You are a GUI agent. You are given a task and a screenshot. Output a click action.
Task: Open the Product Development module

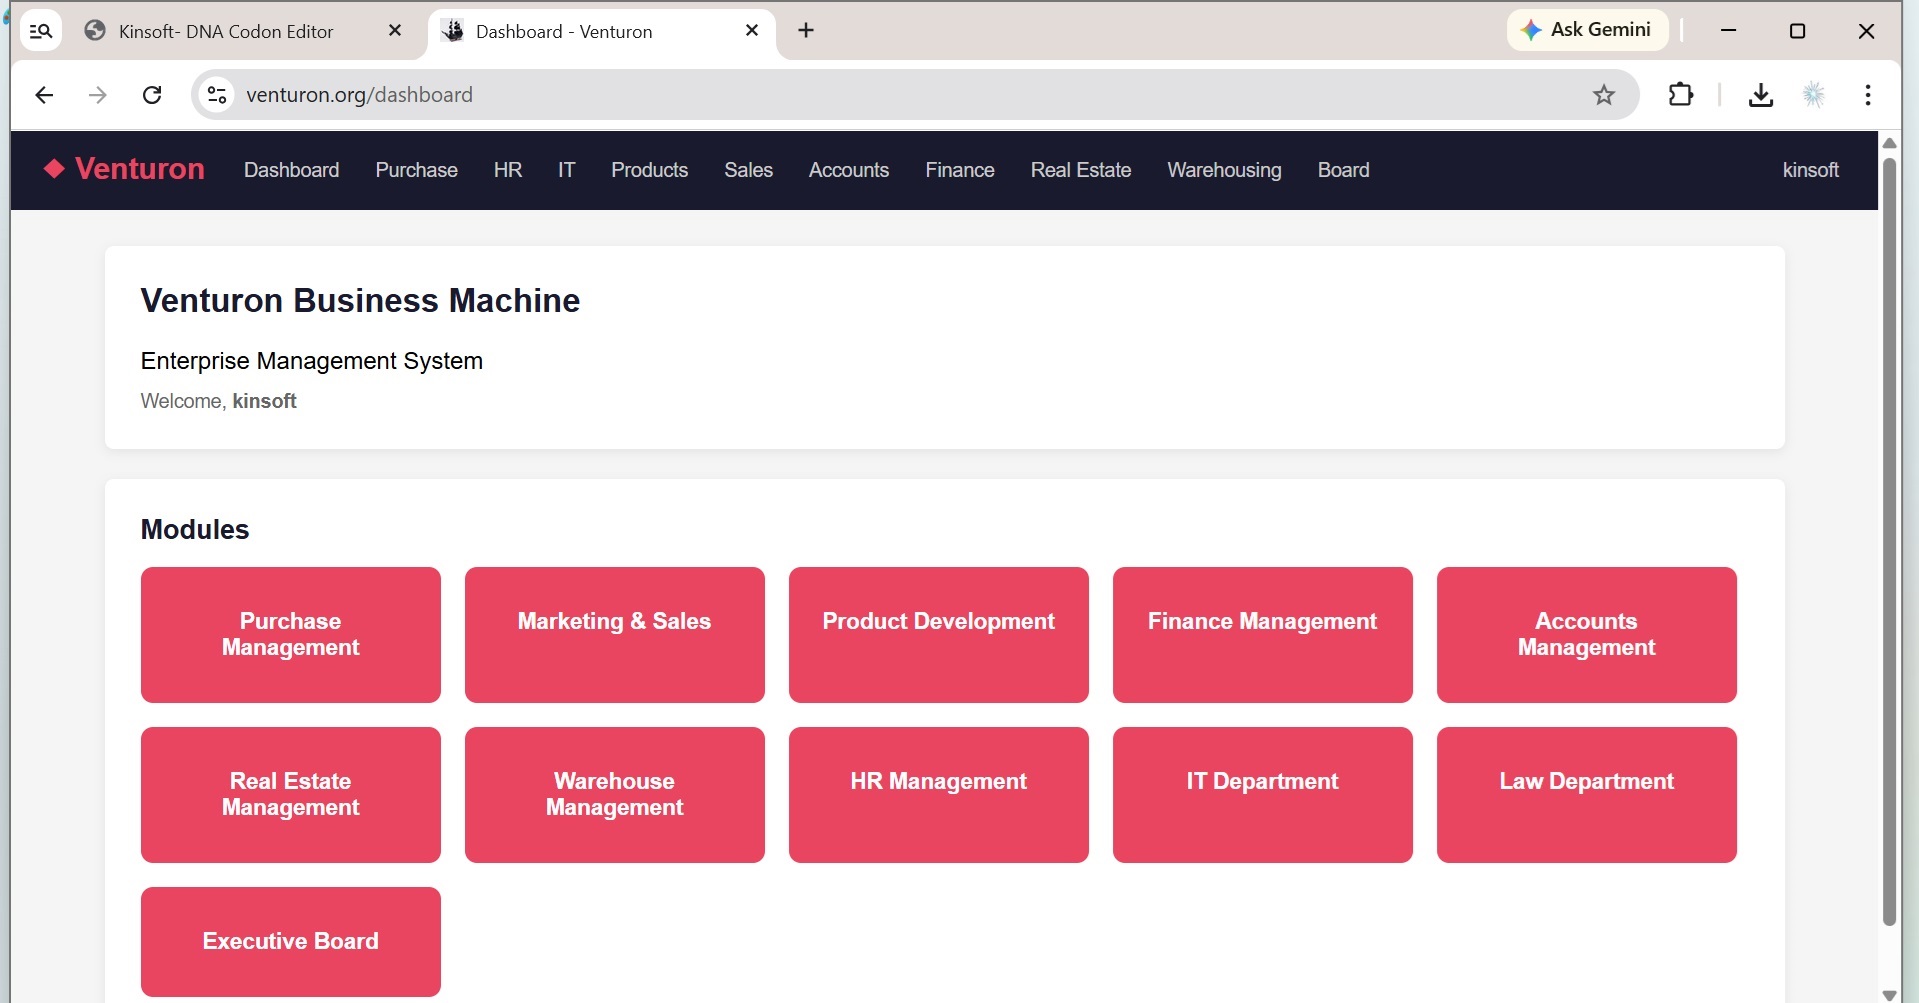point(939,635)
